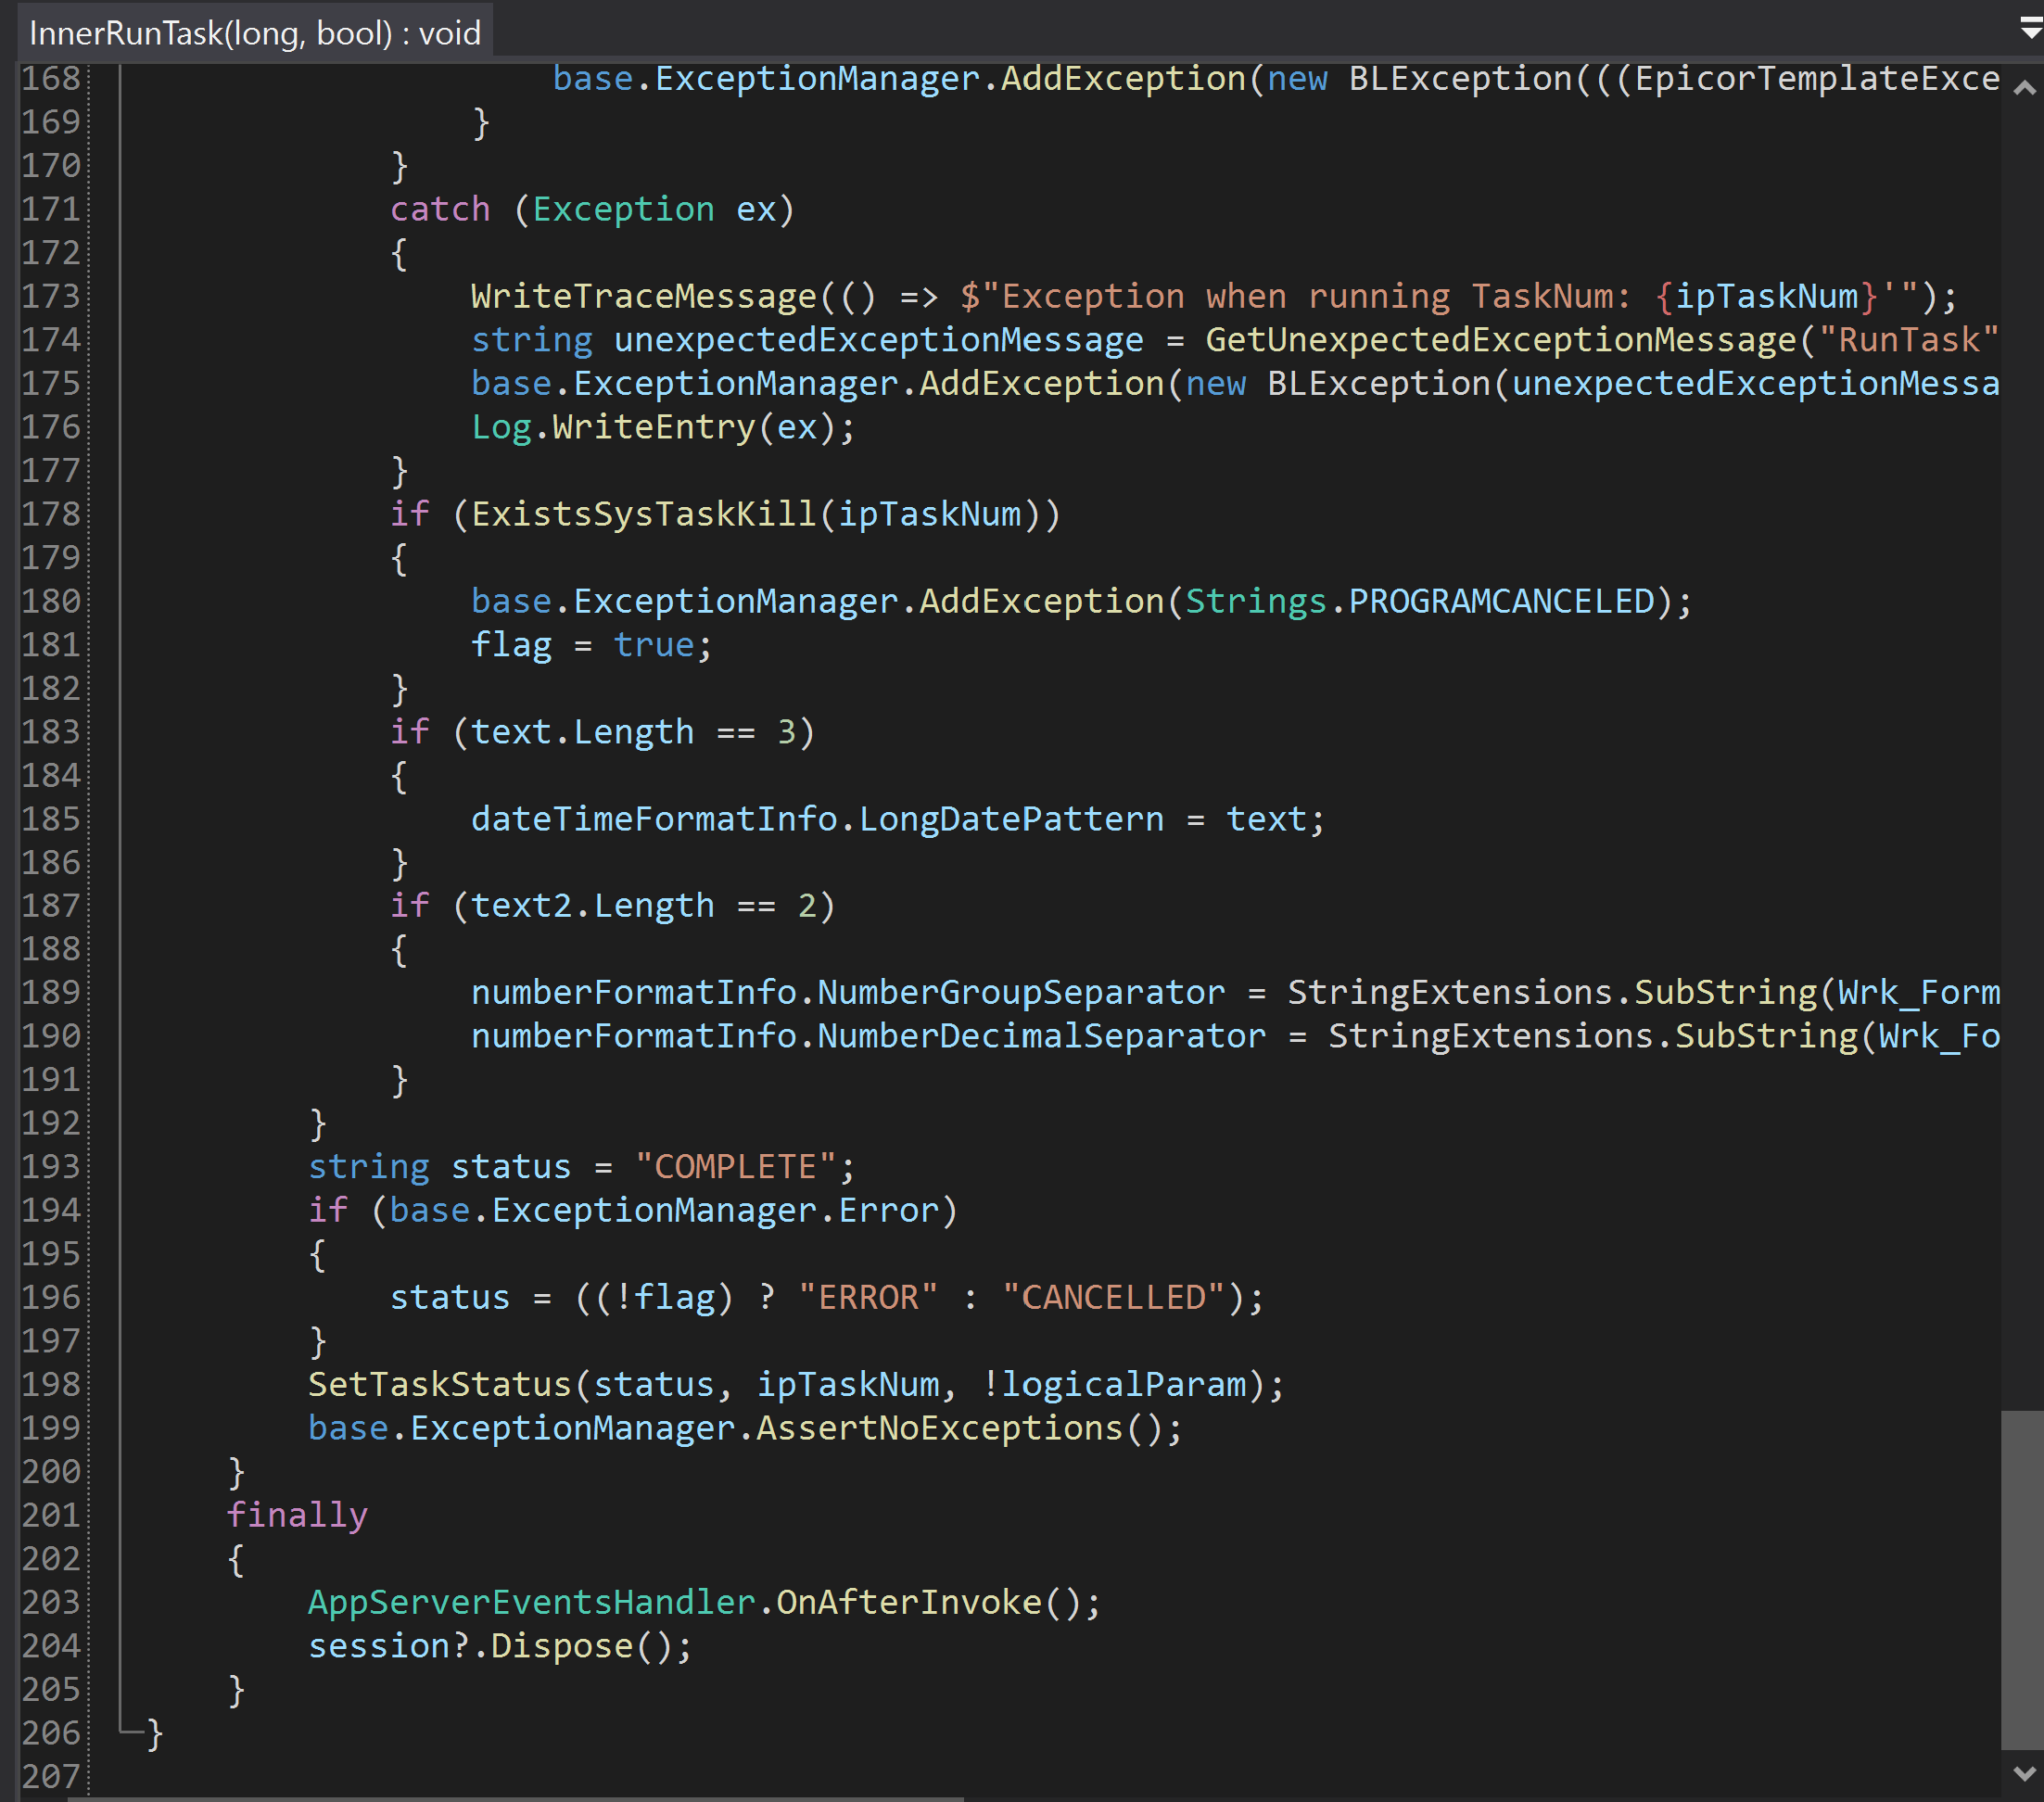This screenshot has height=1802, width=2044.
Task: Click the GetUnexpectedExceptionMessage method reference
Action: [1500, 340]
